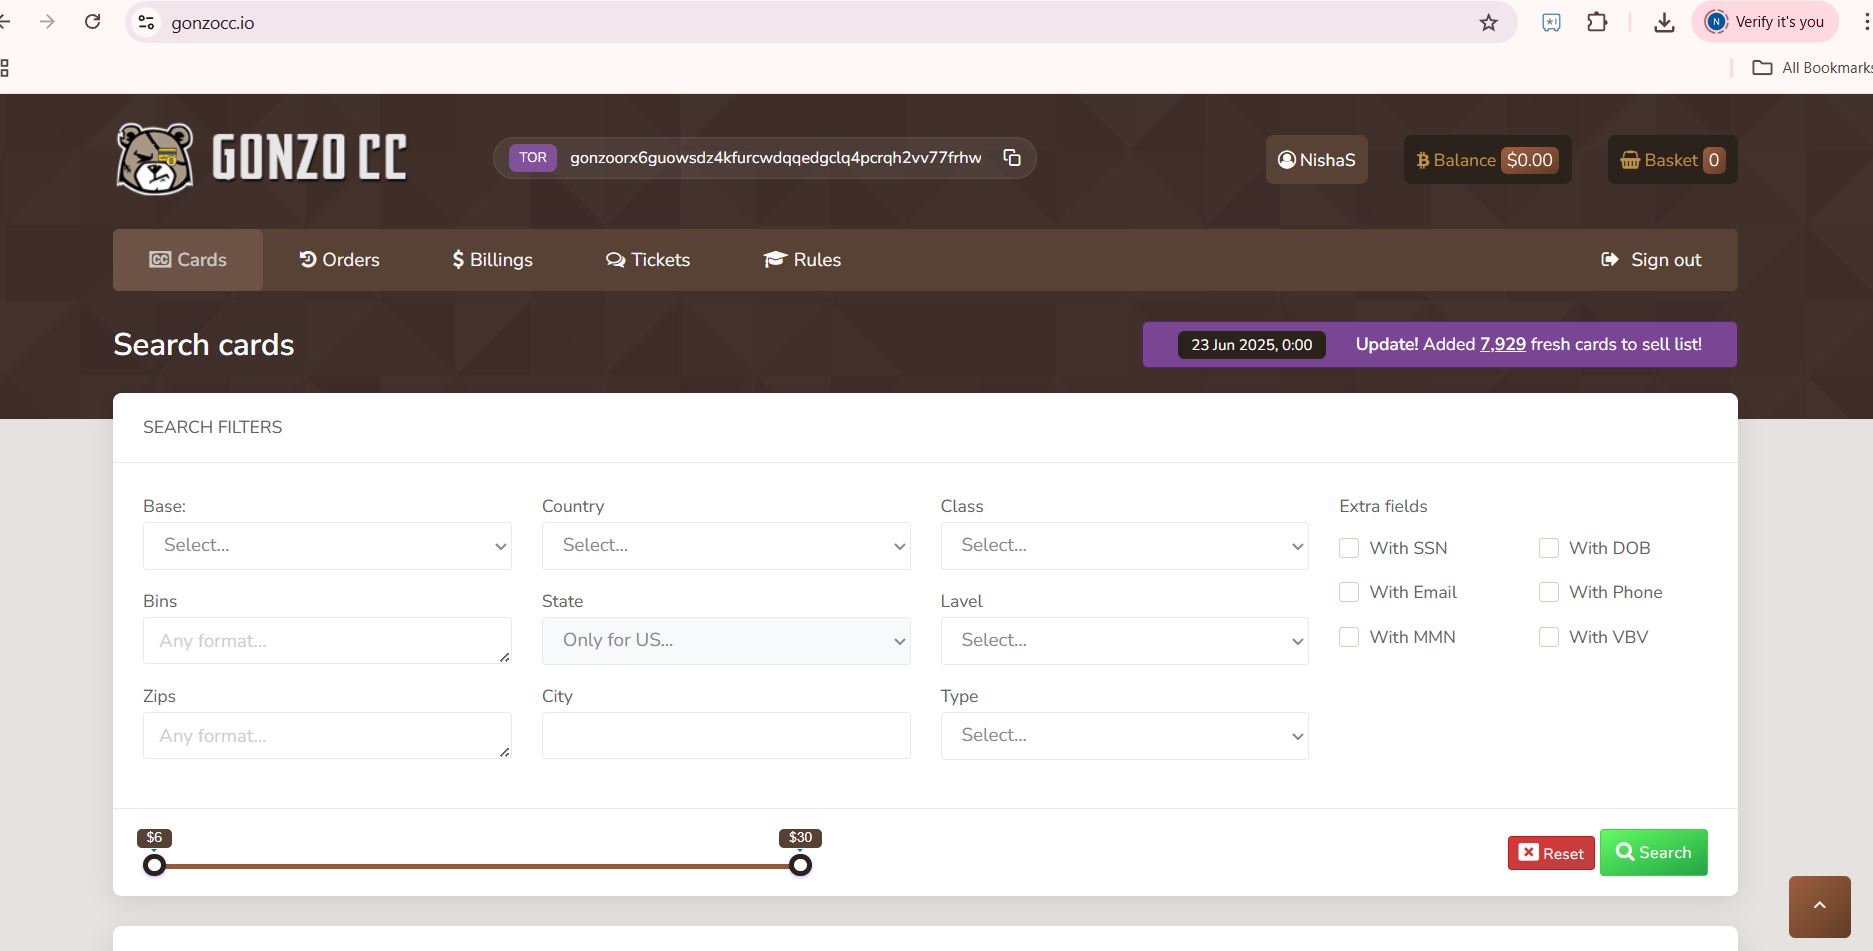Click the browser forward arrow
1873x951 pixels.
[47, 22]
